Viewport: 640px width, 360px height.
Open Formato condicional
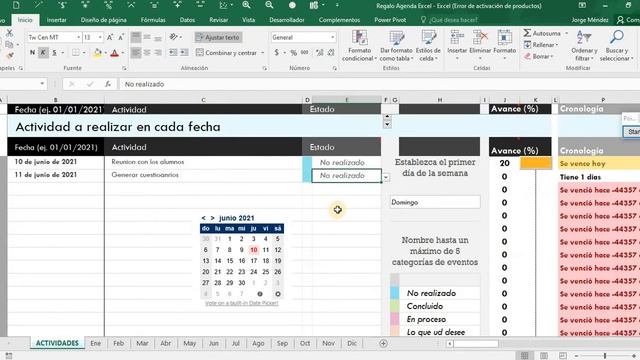coord(359,45)
